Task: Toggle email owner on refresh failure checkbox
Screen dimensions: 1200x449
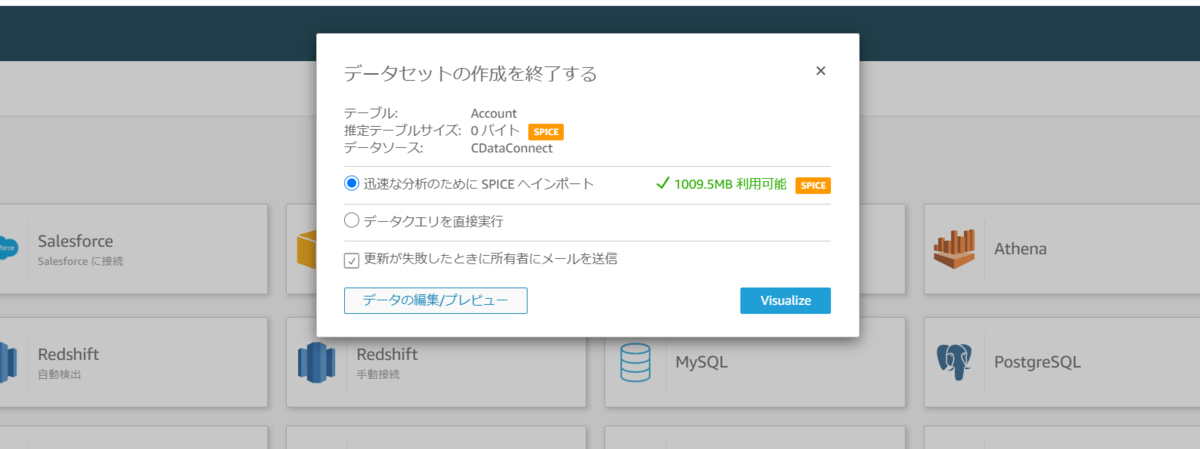Action: coord(351,260)
